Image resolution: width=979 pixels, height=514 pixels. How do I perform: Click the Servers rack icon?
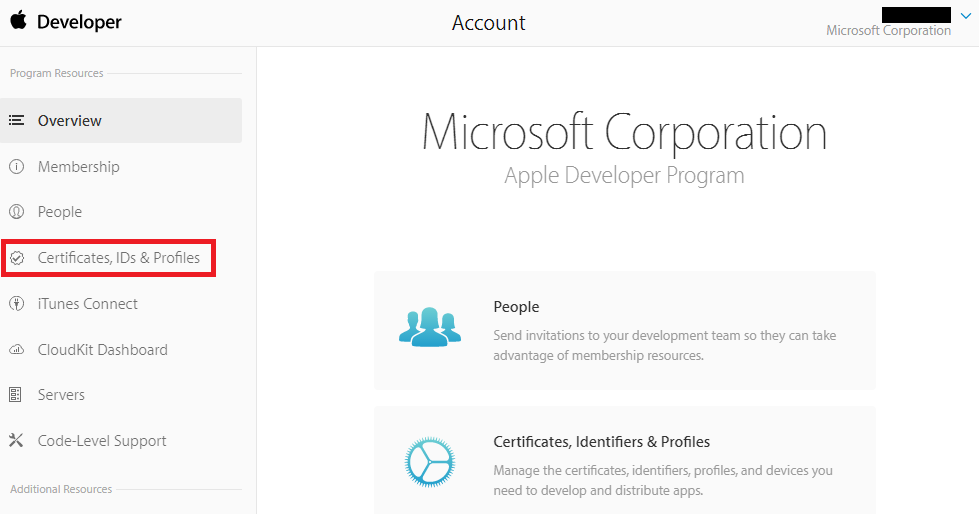(x=16, y=395)
